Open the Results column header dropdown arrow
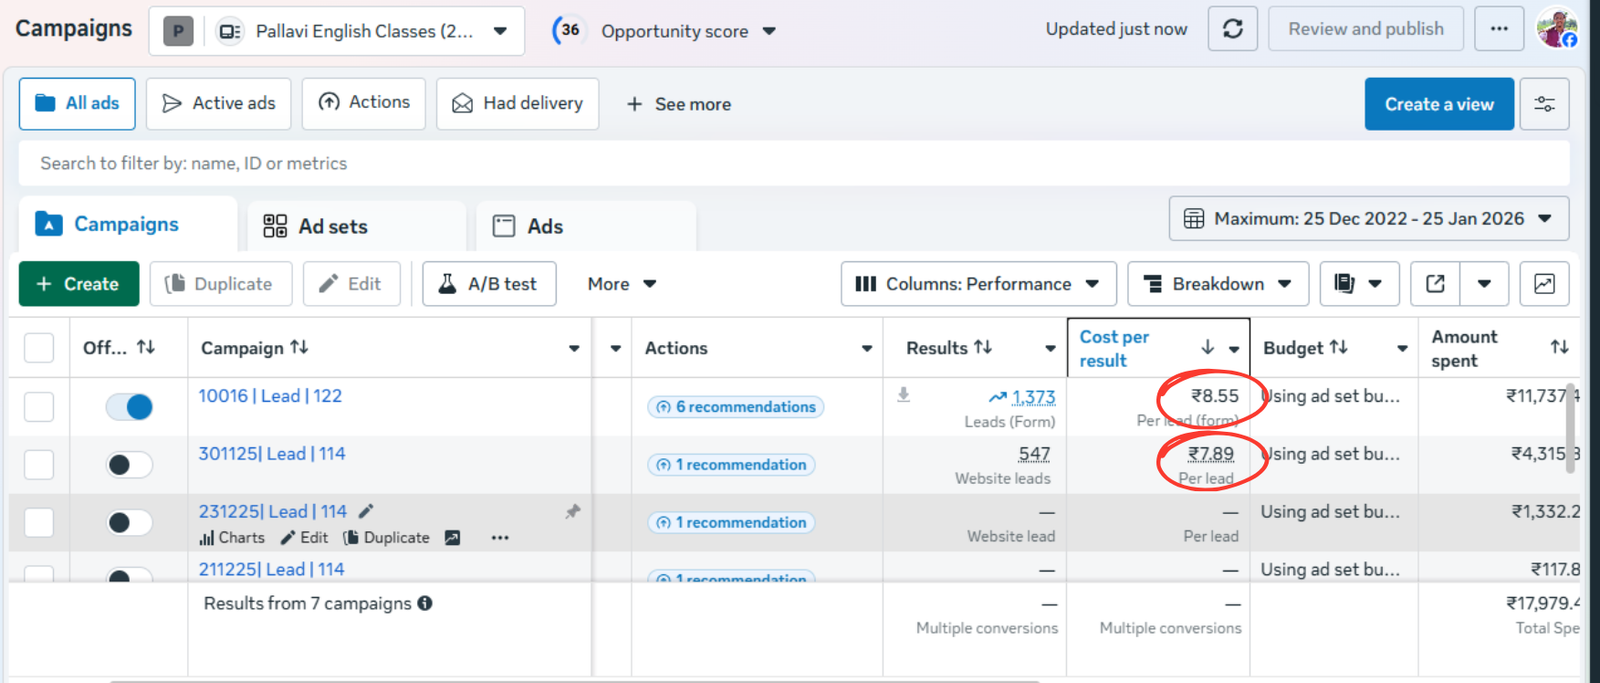This screenshot has height=683, width=1600. [x=1050, y=348]
